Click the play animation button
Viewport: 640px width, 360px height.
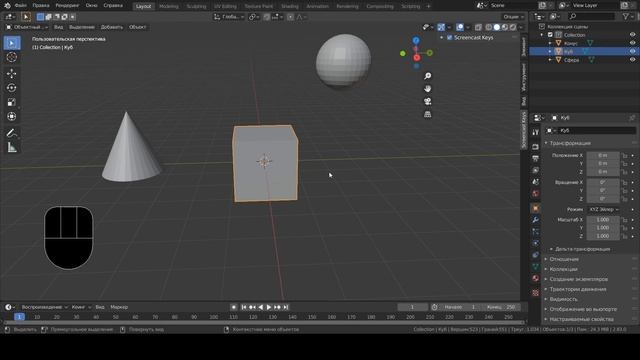pyautogui.click(x=269, y=307)
